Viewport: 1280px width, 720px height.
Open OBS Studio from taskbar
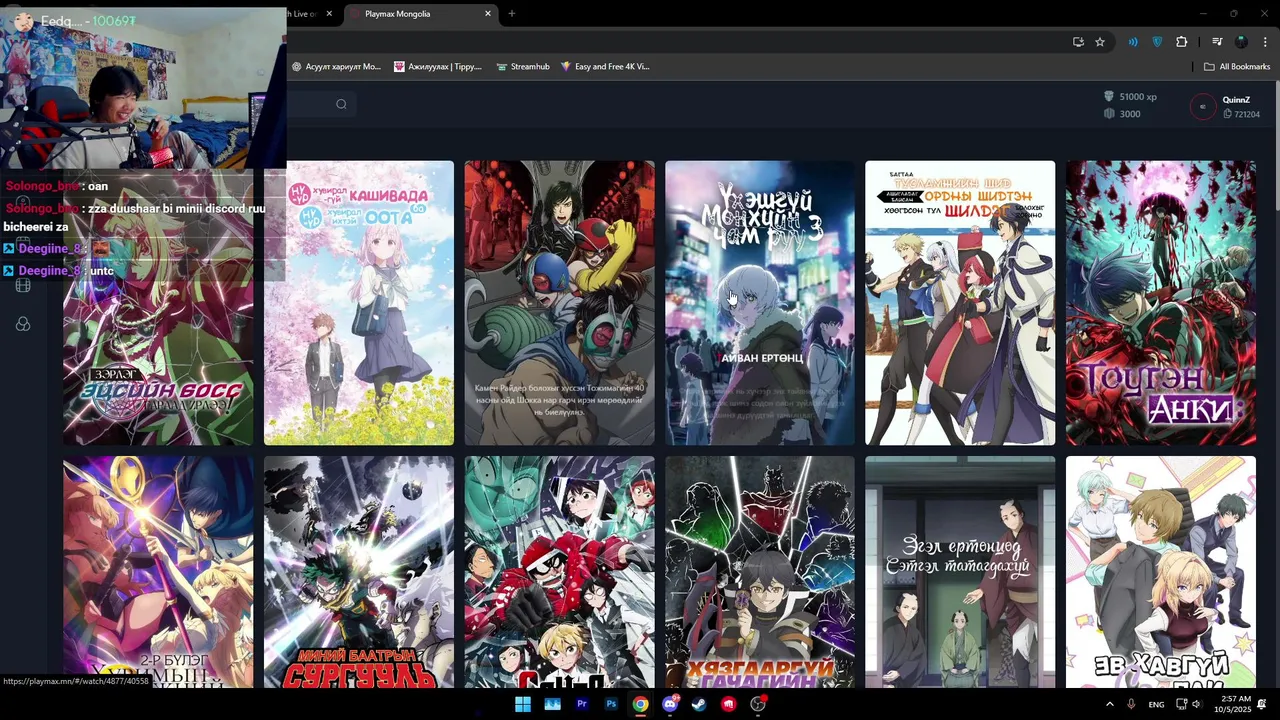coord(758,704)
